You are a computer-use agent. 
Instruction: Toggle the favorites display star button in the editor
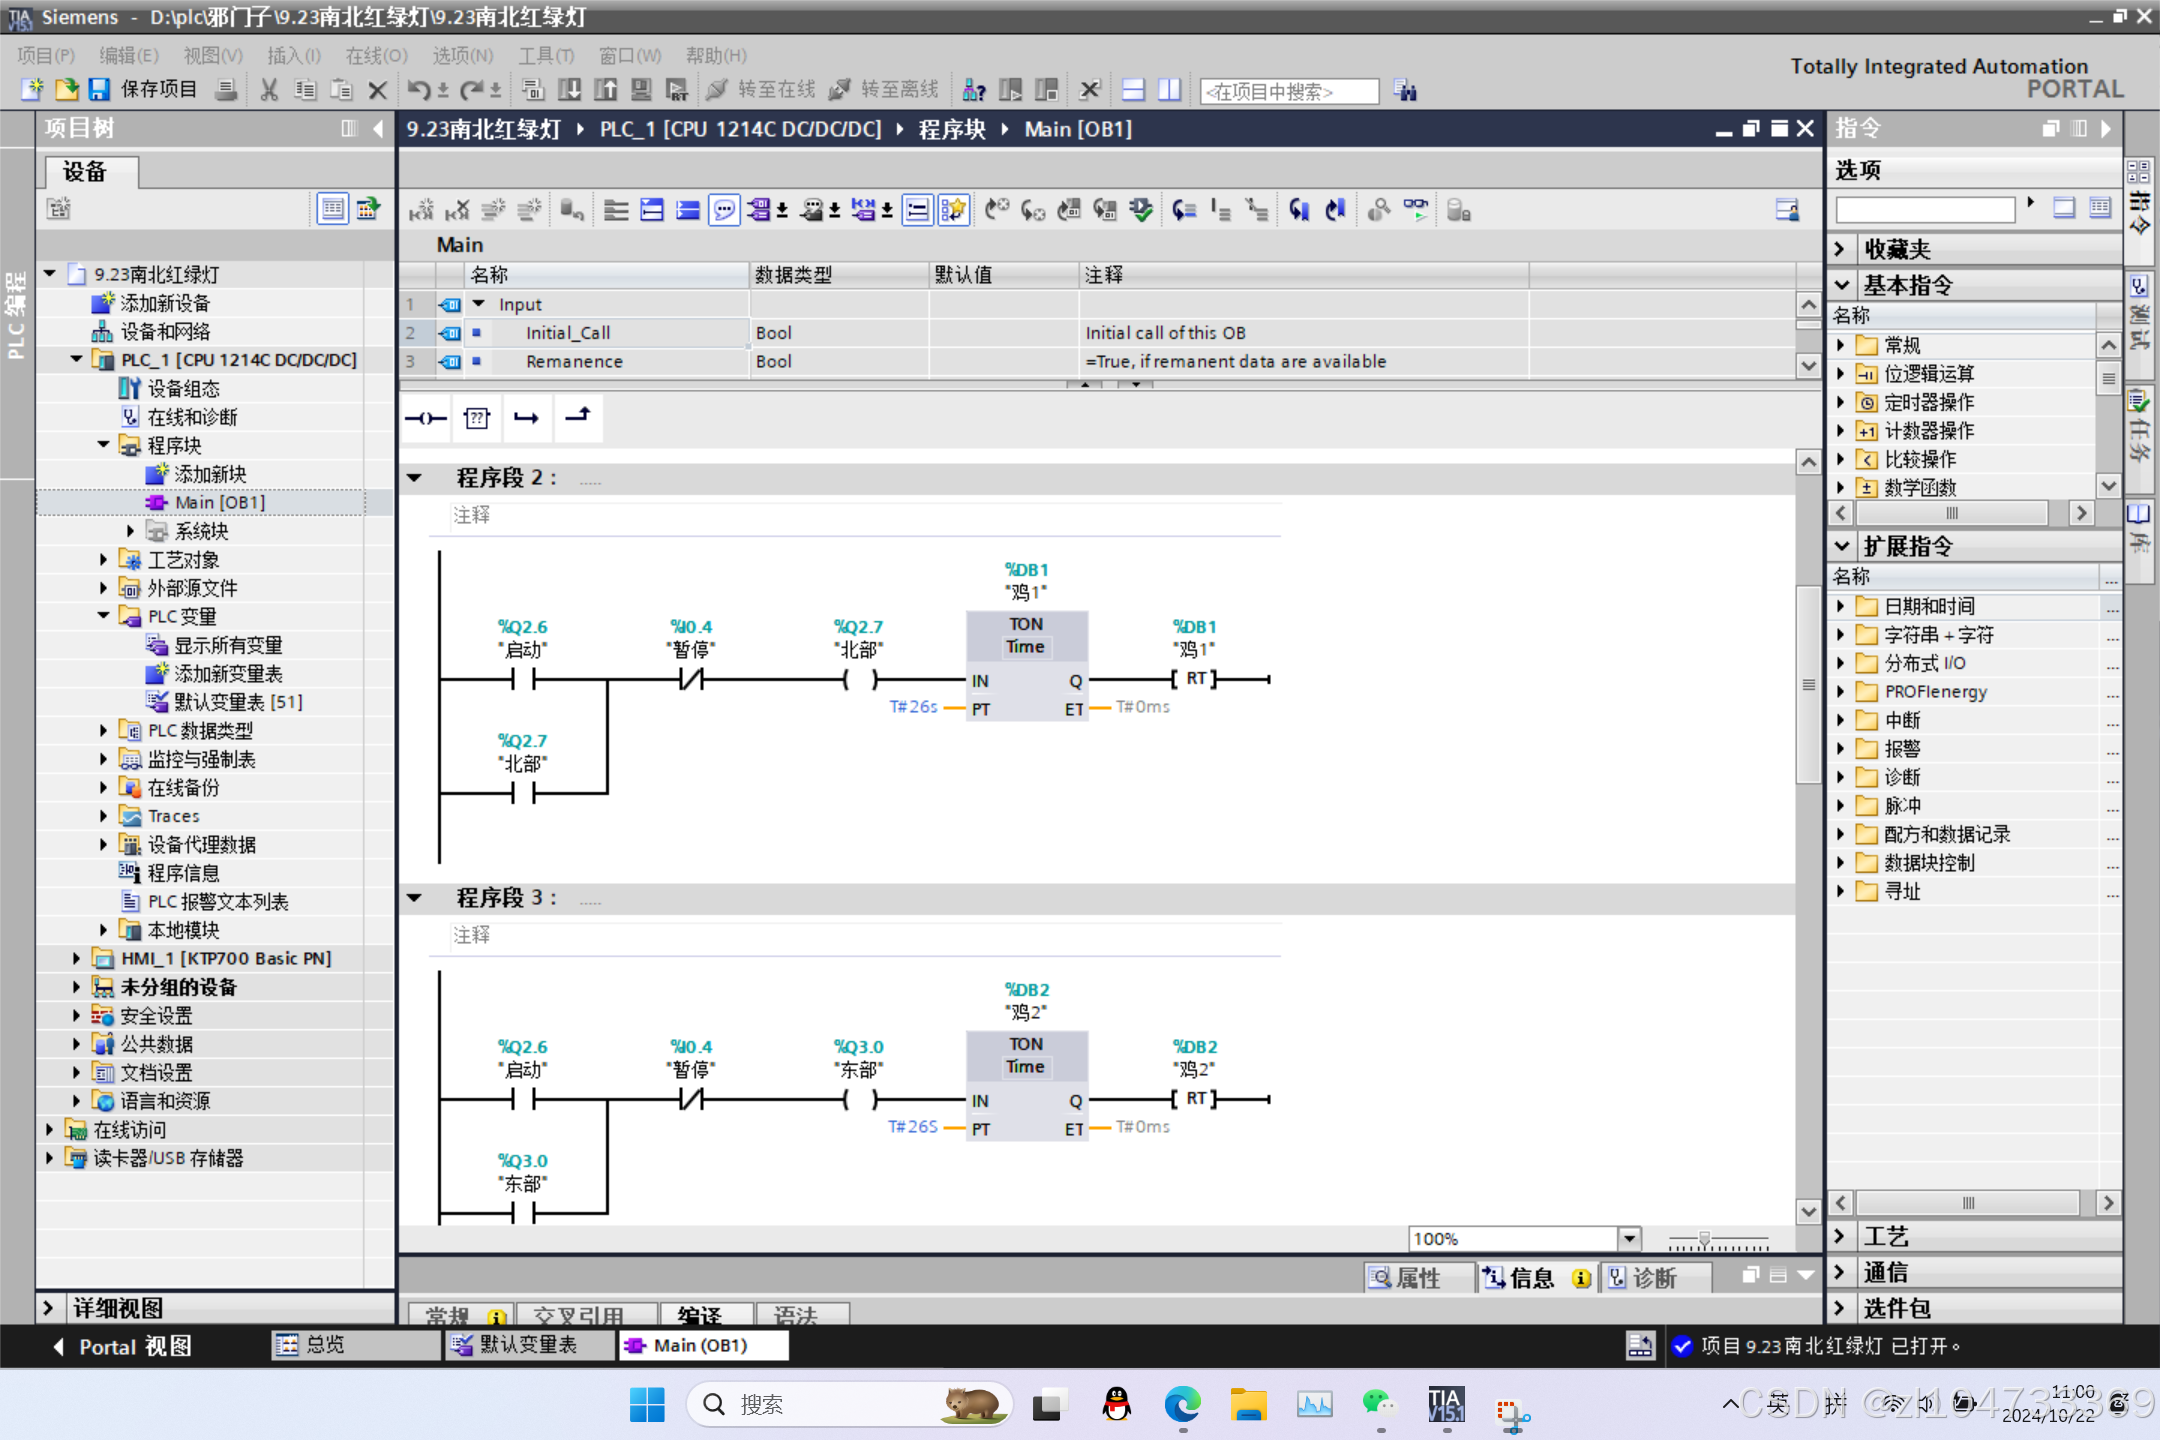click(953, 210)
